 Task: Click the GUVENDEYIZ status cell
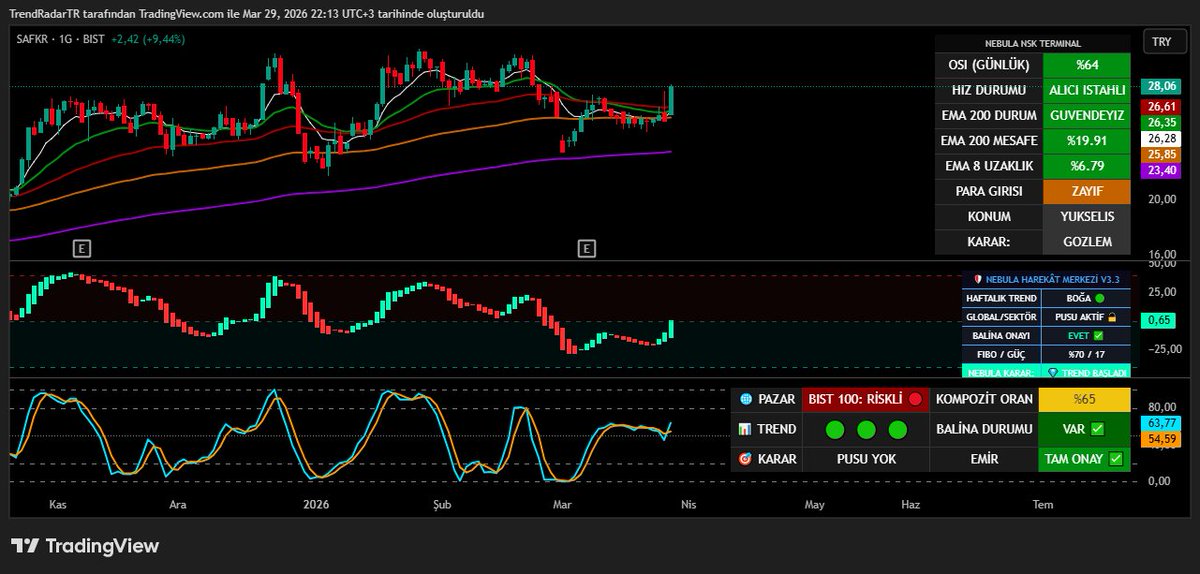tap(1087, 115)
